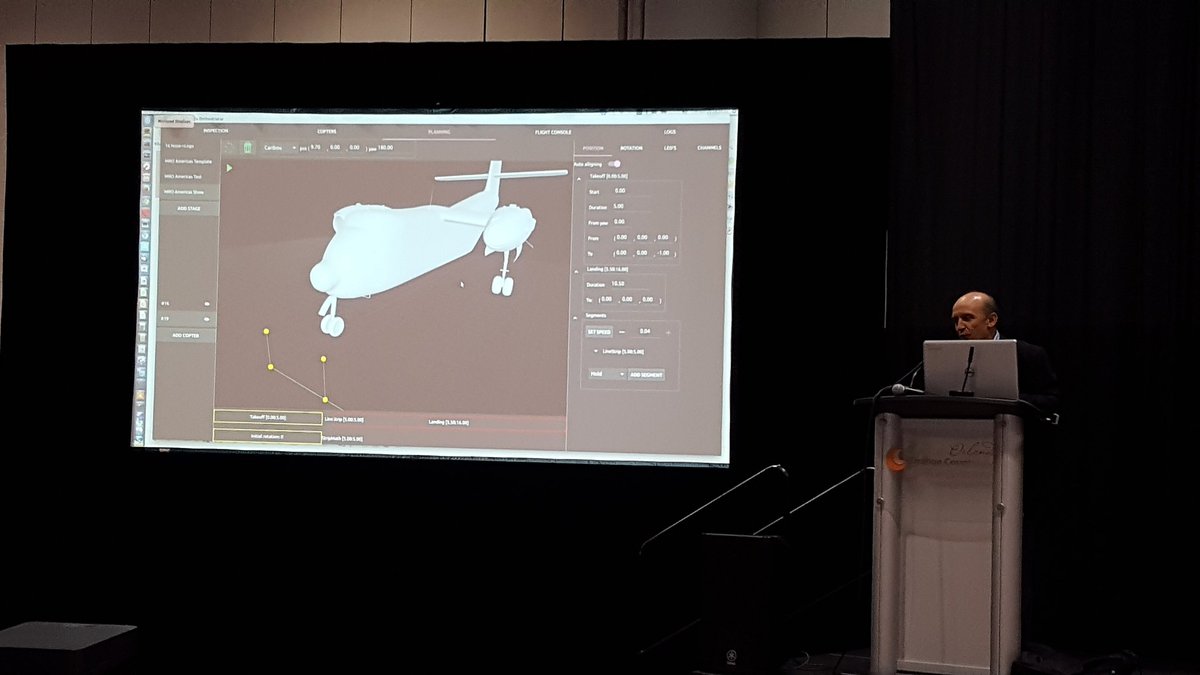Open the Hold segment type dropdown
This screenshot has width=1200, height=675.
pyautogui.click(x=607, y=374)
